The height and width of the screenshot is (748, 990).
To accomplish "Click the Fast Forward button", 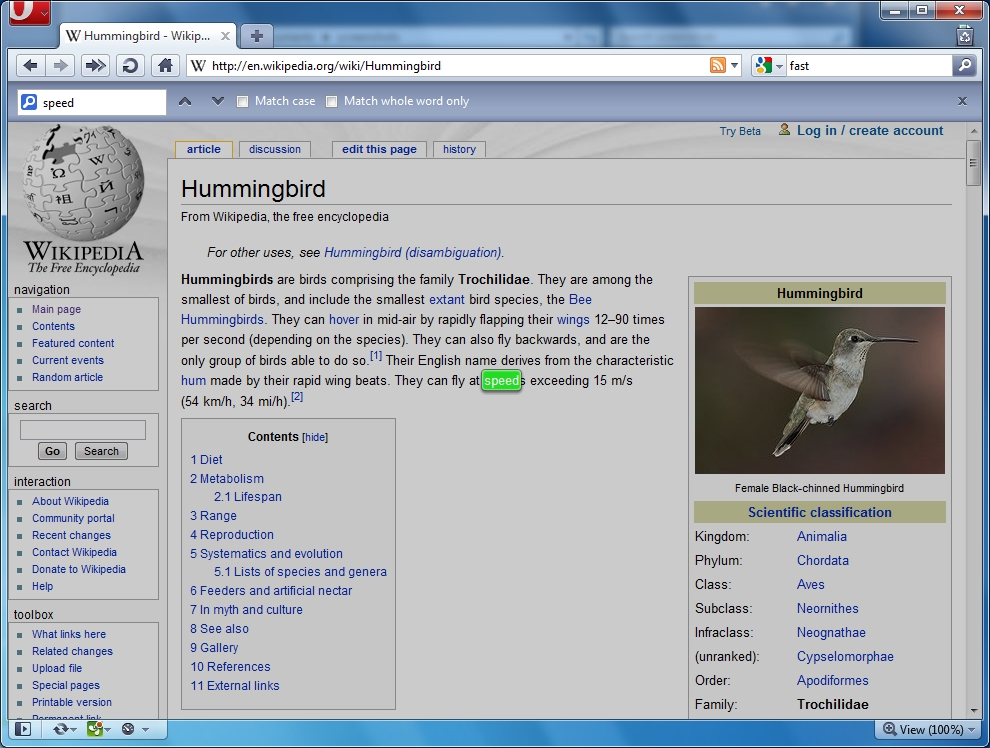I will (x=95, y=66).
